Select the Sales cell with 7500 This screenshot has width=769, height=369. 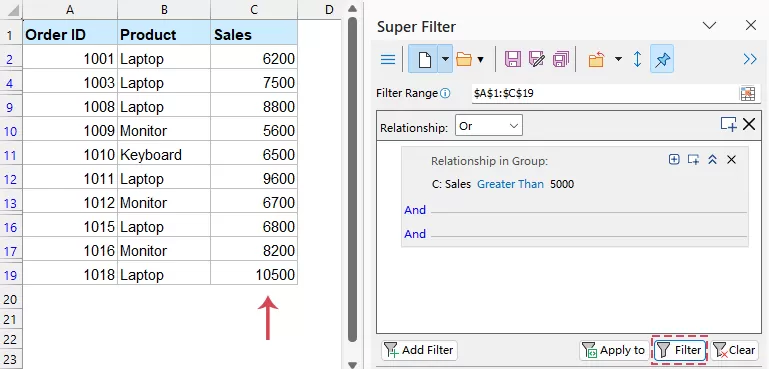pyautogui.click(x=254, y=82)
